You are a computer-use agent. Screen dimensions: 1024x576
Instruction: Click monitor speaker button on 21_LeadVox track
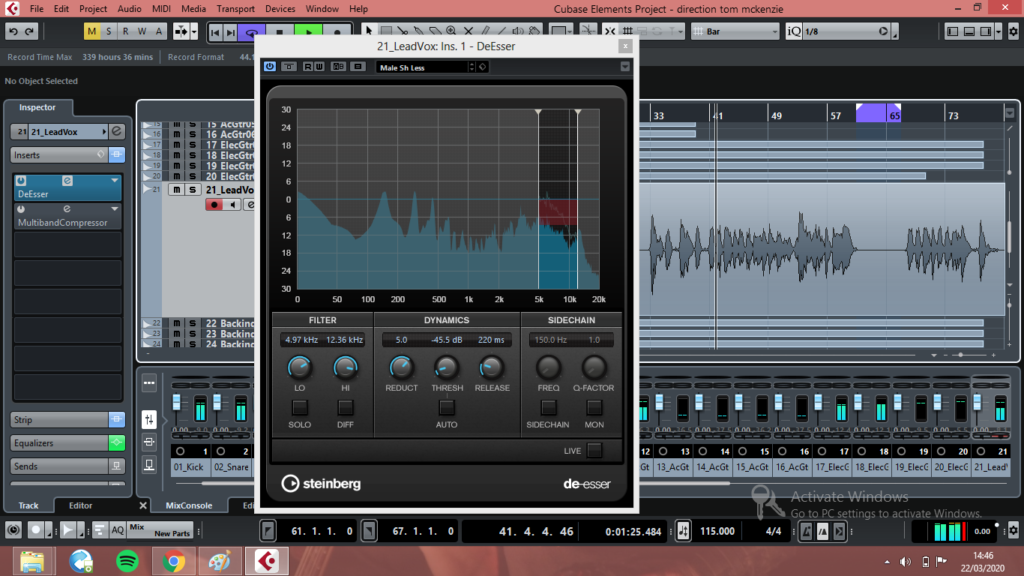(232, 205)
